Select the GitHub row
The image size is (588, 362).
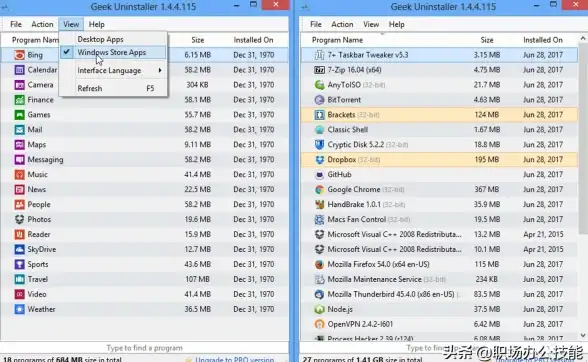click(439, 175)
